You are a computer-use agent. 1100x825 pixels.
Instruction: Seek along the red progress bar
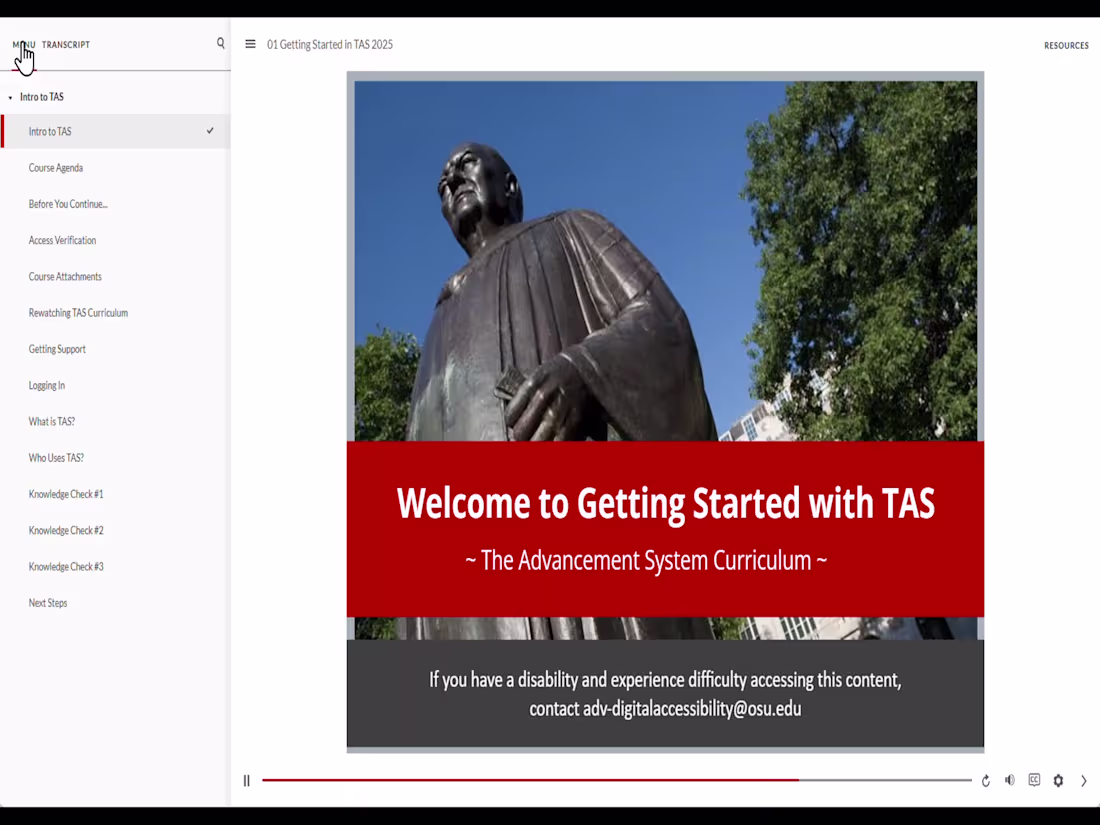click(x=617, y=779)
